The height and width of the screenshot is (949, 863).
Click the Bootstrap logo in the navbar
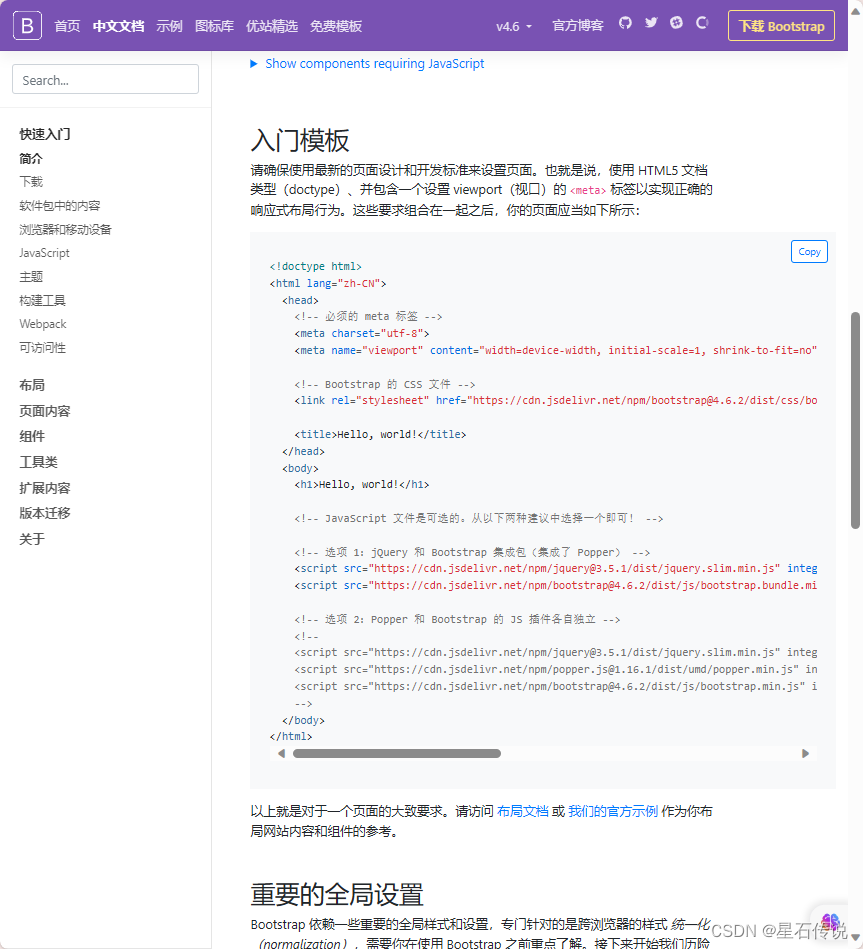[x=24, y=26]
